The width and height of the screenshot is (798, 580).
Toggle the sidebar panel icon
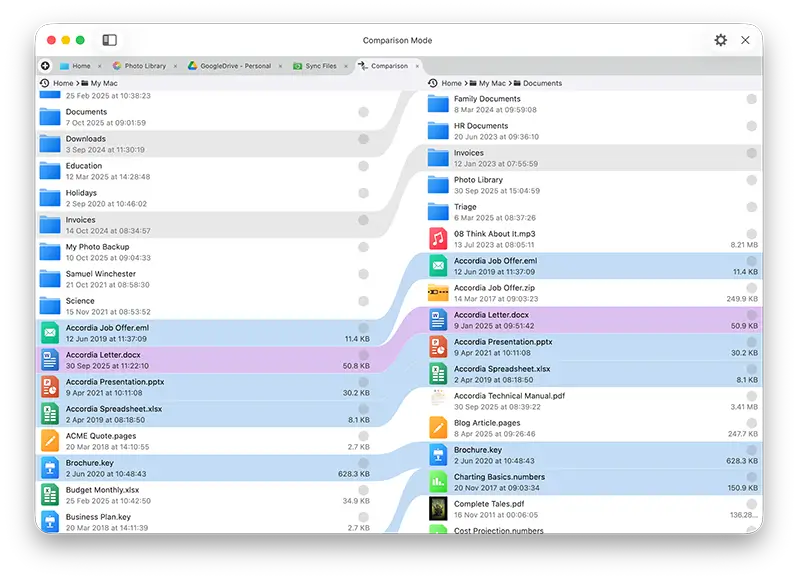(109, 40)
